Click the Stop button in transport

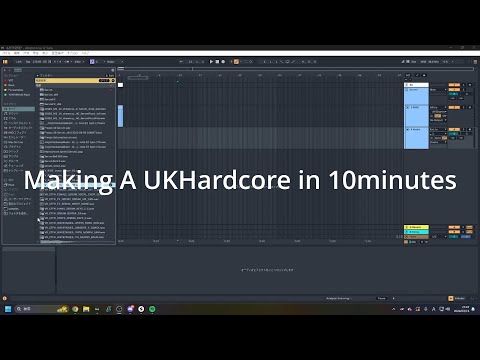point(217,62)
